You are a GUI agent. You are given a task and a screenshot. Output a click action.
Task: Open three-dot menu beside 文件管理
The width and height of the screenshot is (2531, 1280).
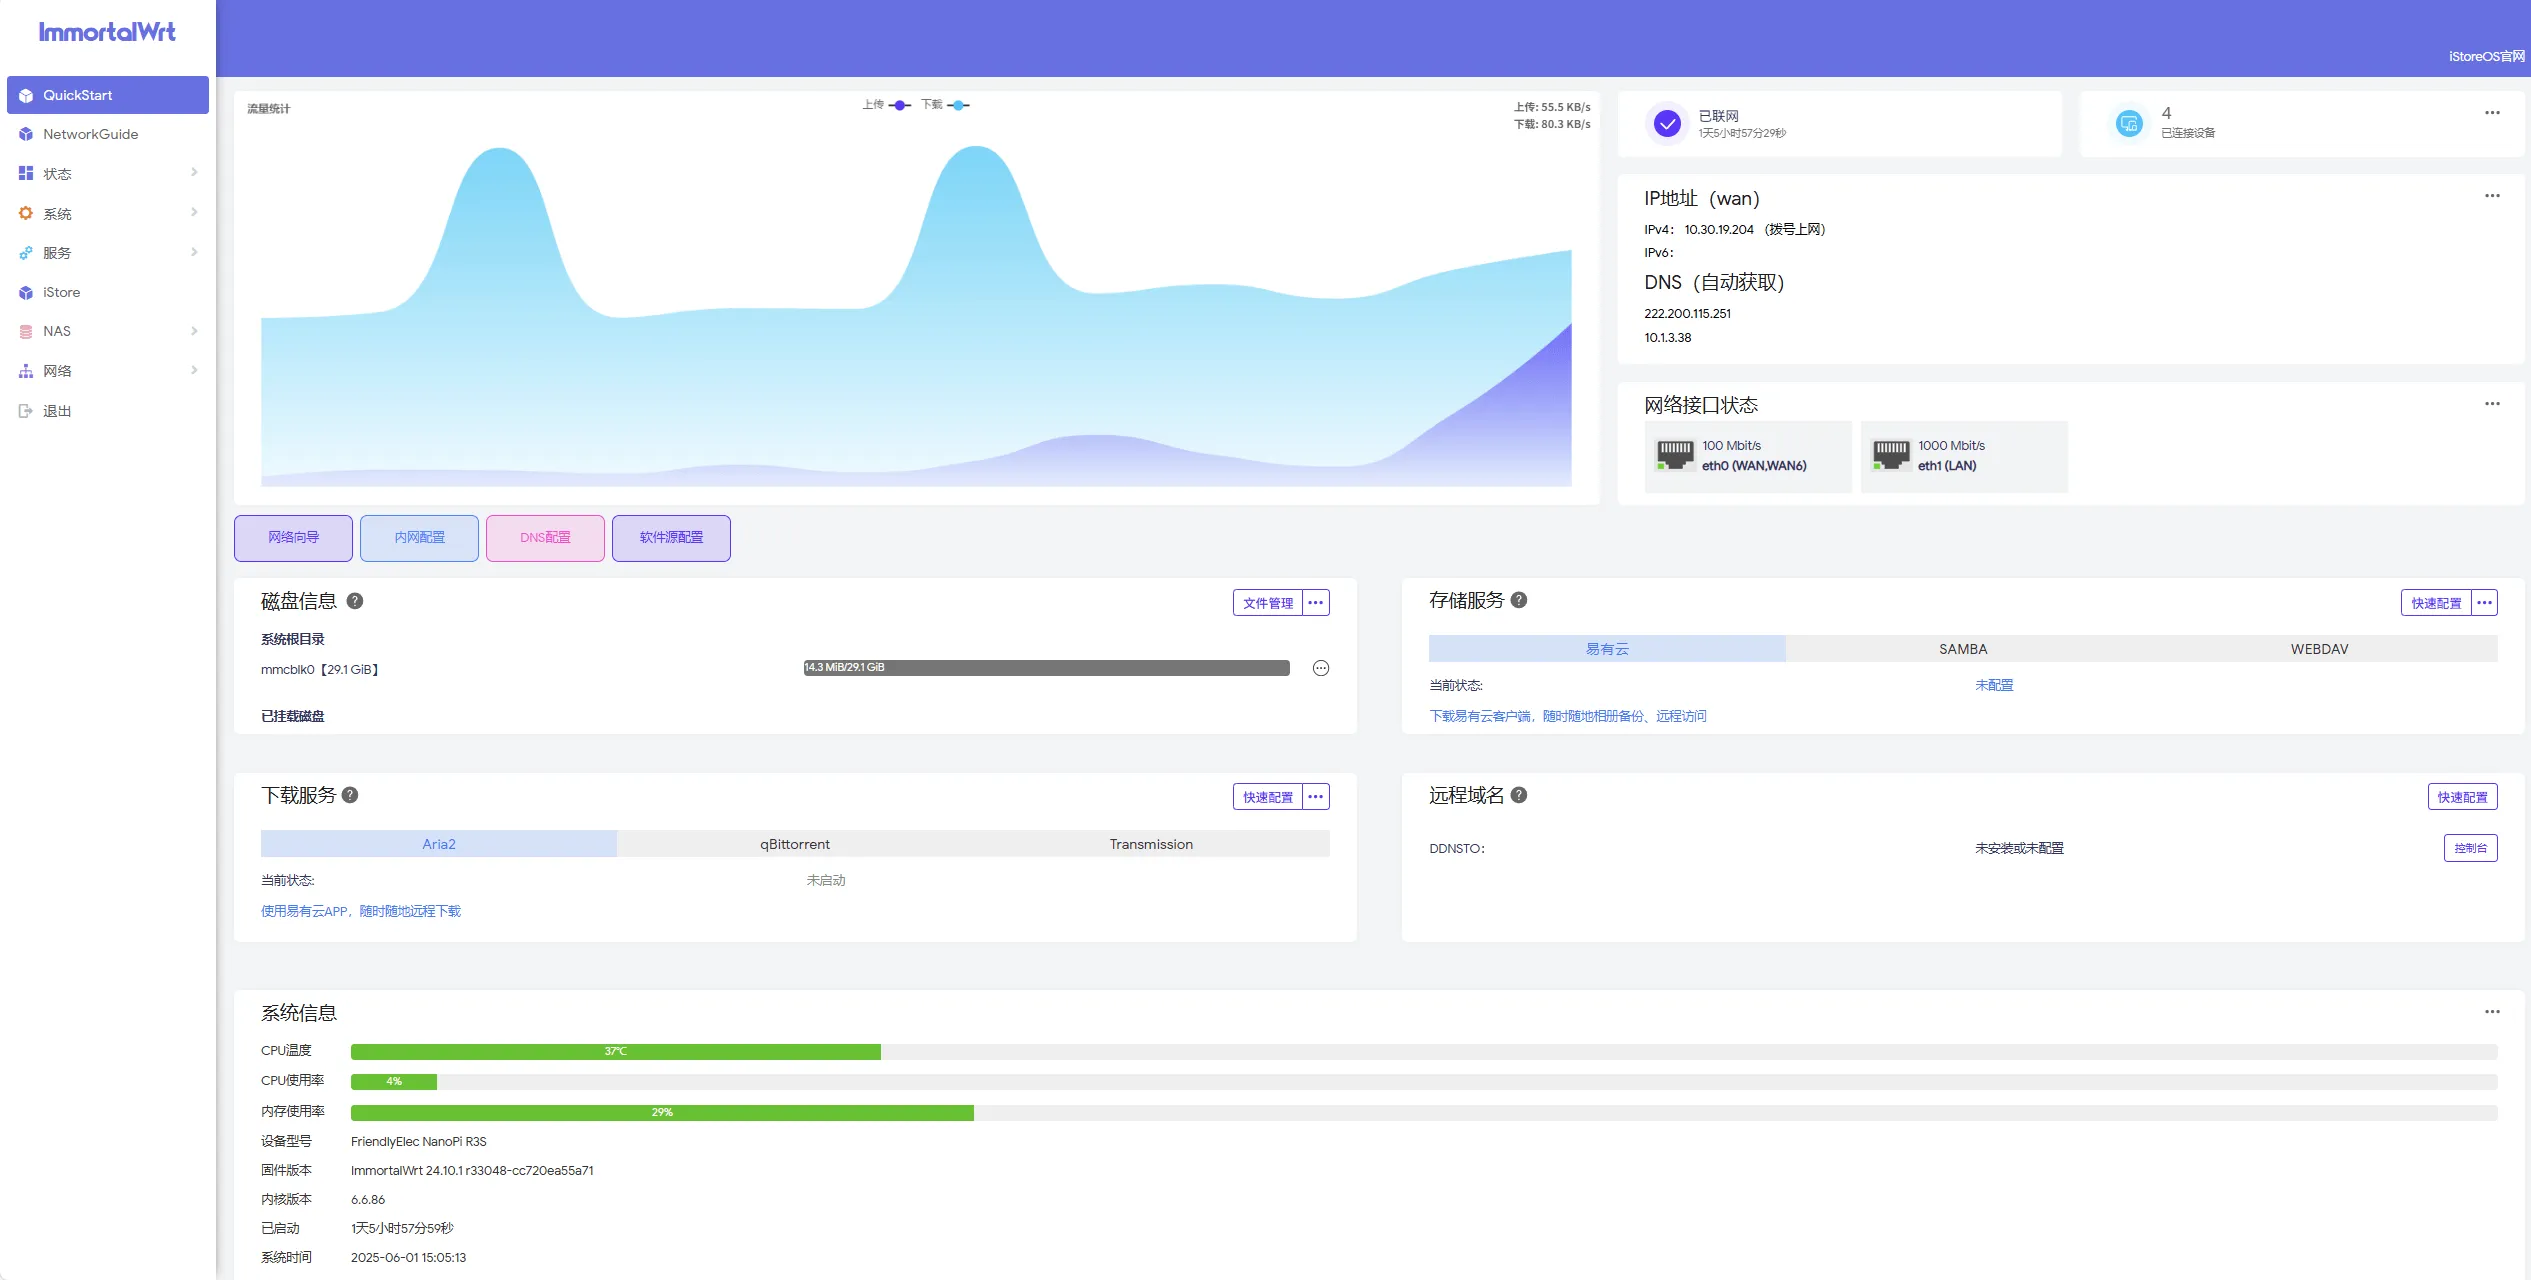(1316, 603)
